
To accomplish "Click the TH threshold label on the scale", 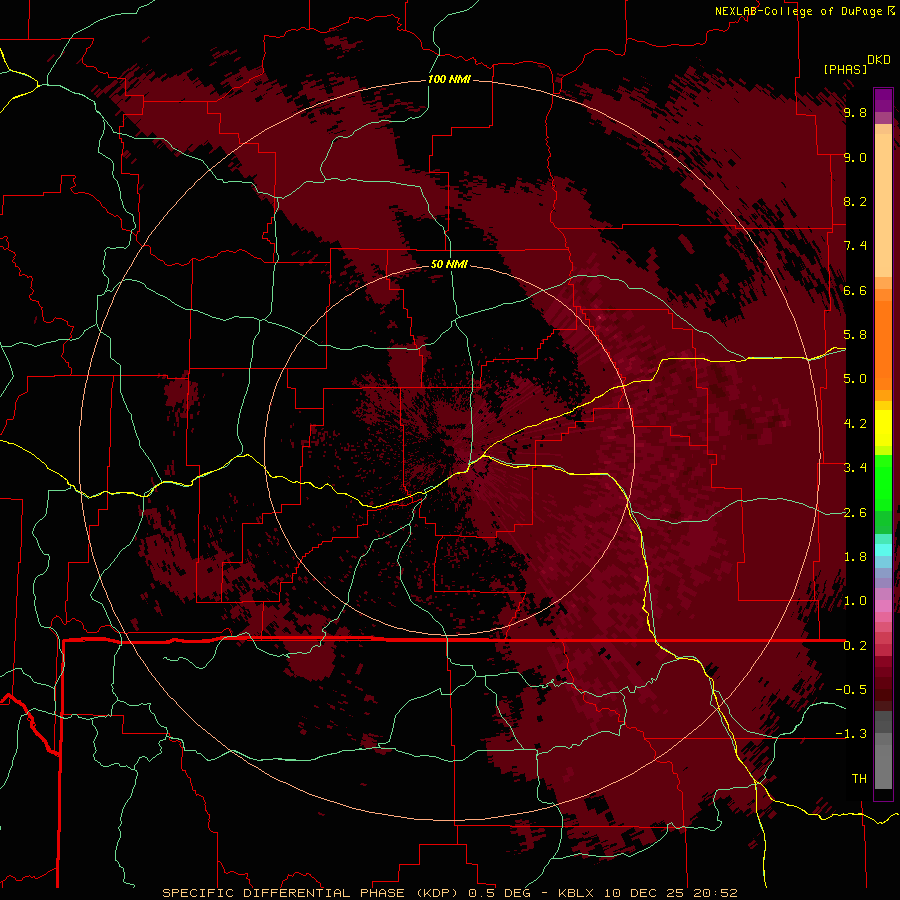I will (x=859, y=779).
